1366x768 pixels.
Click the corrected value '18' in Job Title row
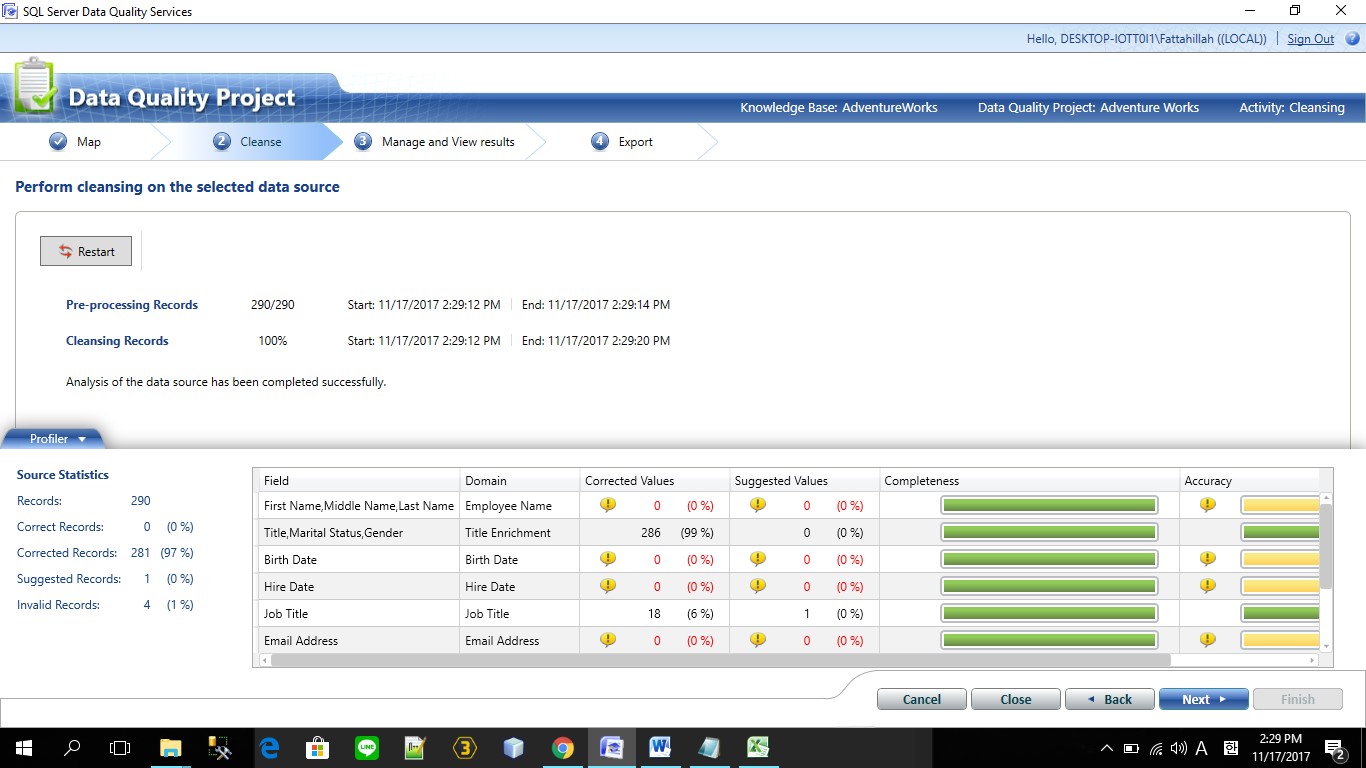tap(654, 614)
